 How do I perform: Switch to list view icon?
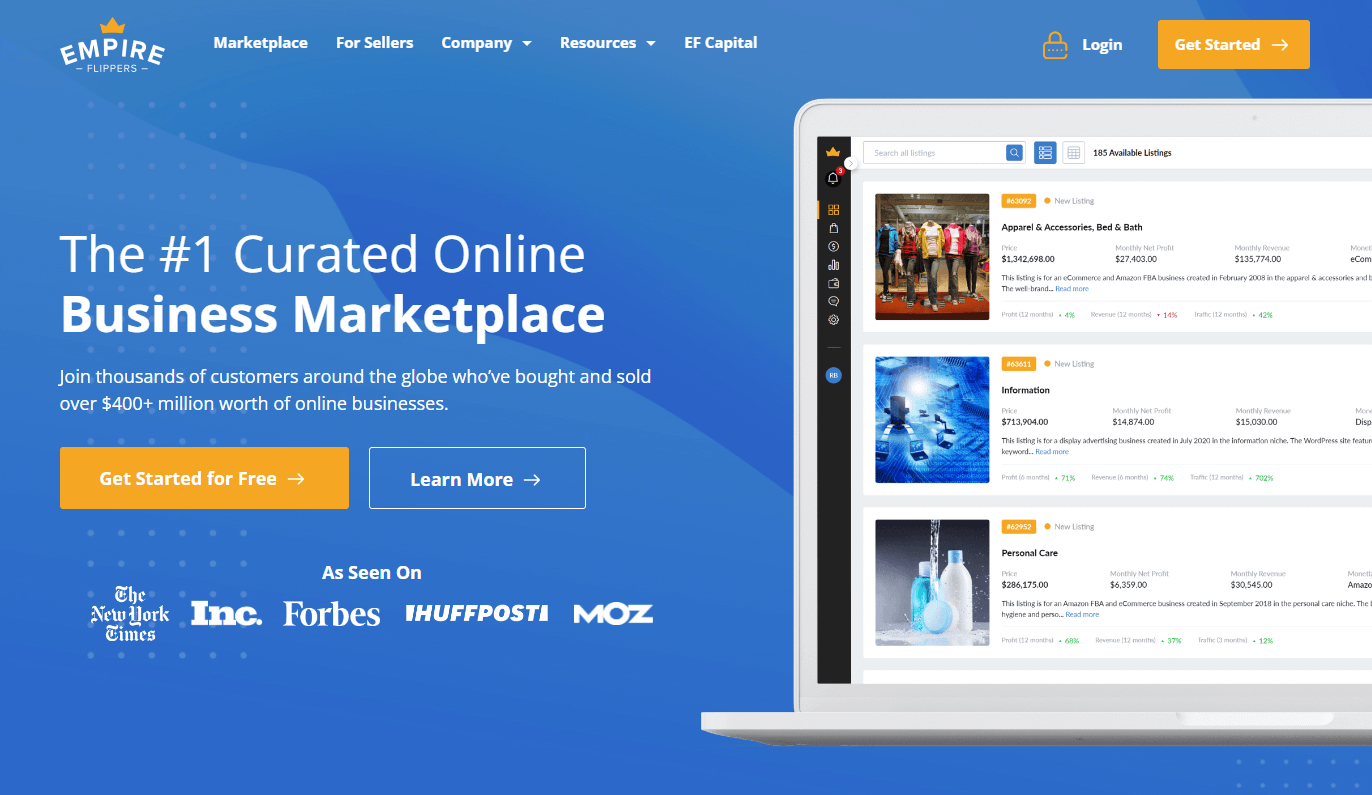(x=1045, y=153)
